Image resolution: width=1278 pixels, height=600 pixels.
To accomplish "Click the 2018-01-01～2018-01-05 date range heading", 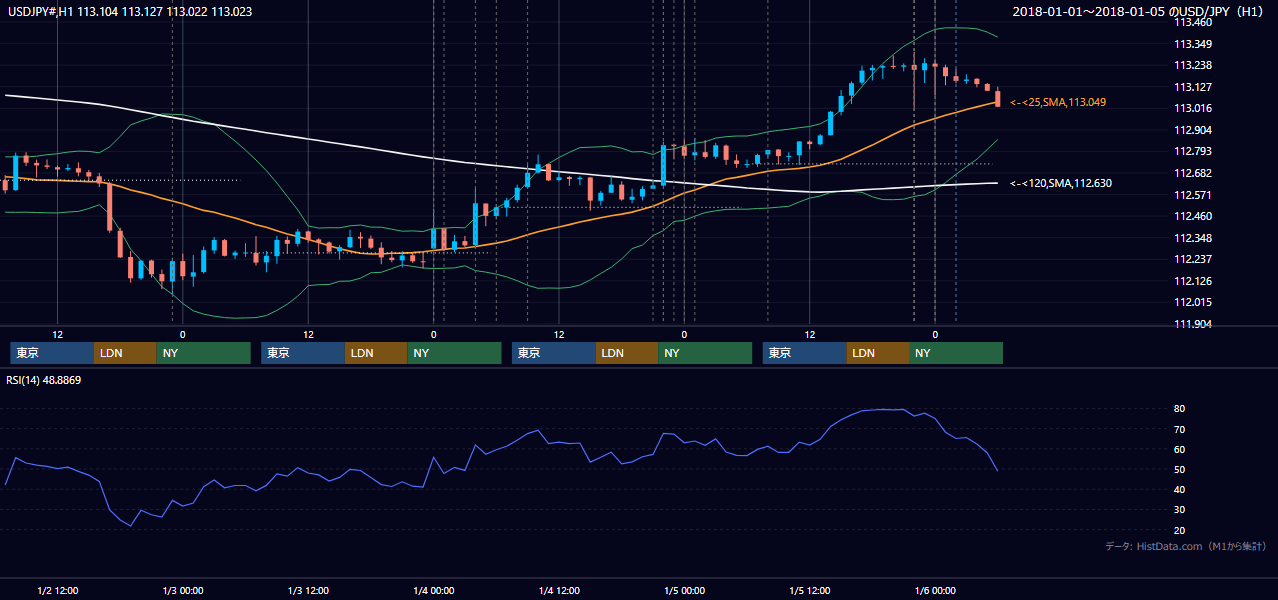I will 1140,12.
